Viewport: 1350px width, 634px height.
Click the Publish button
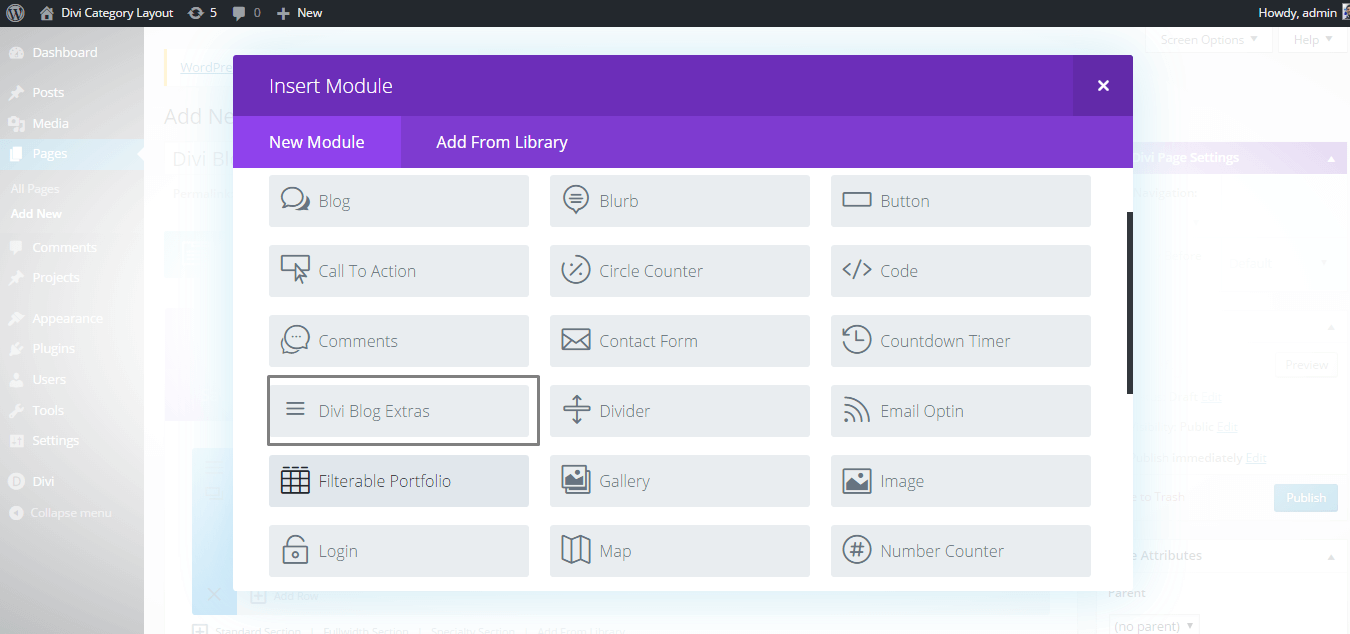1305,497
